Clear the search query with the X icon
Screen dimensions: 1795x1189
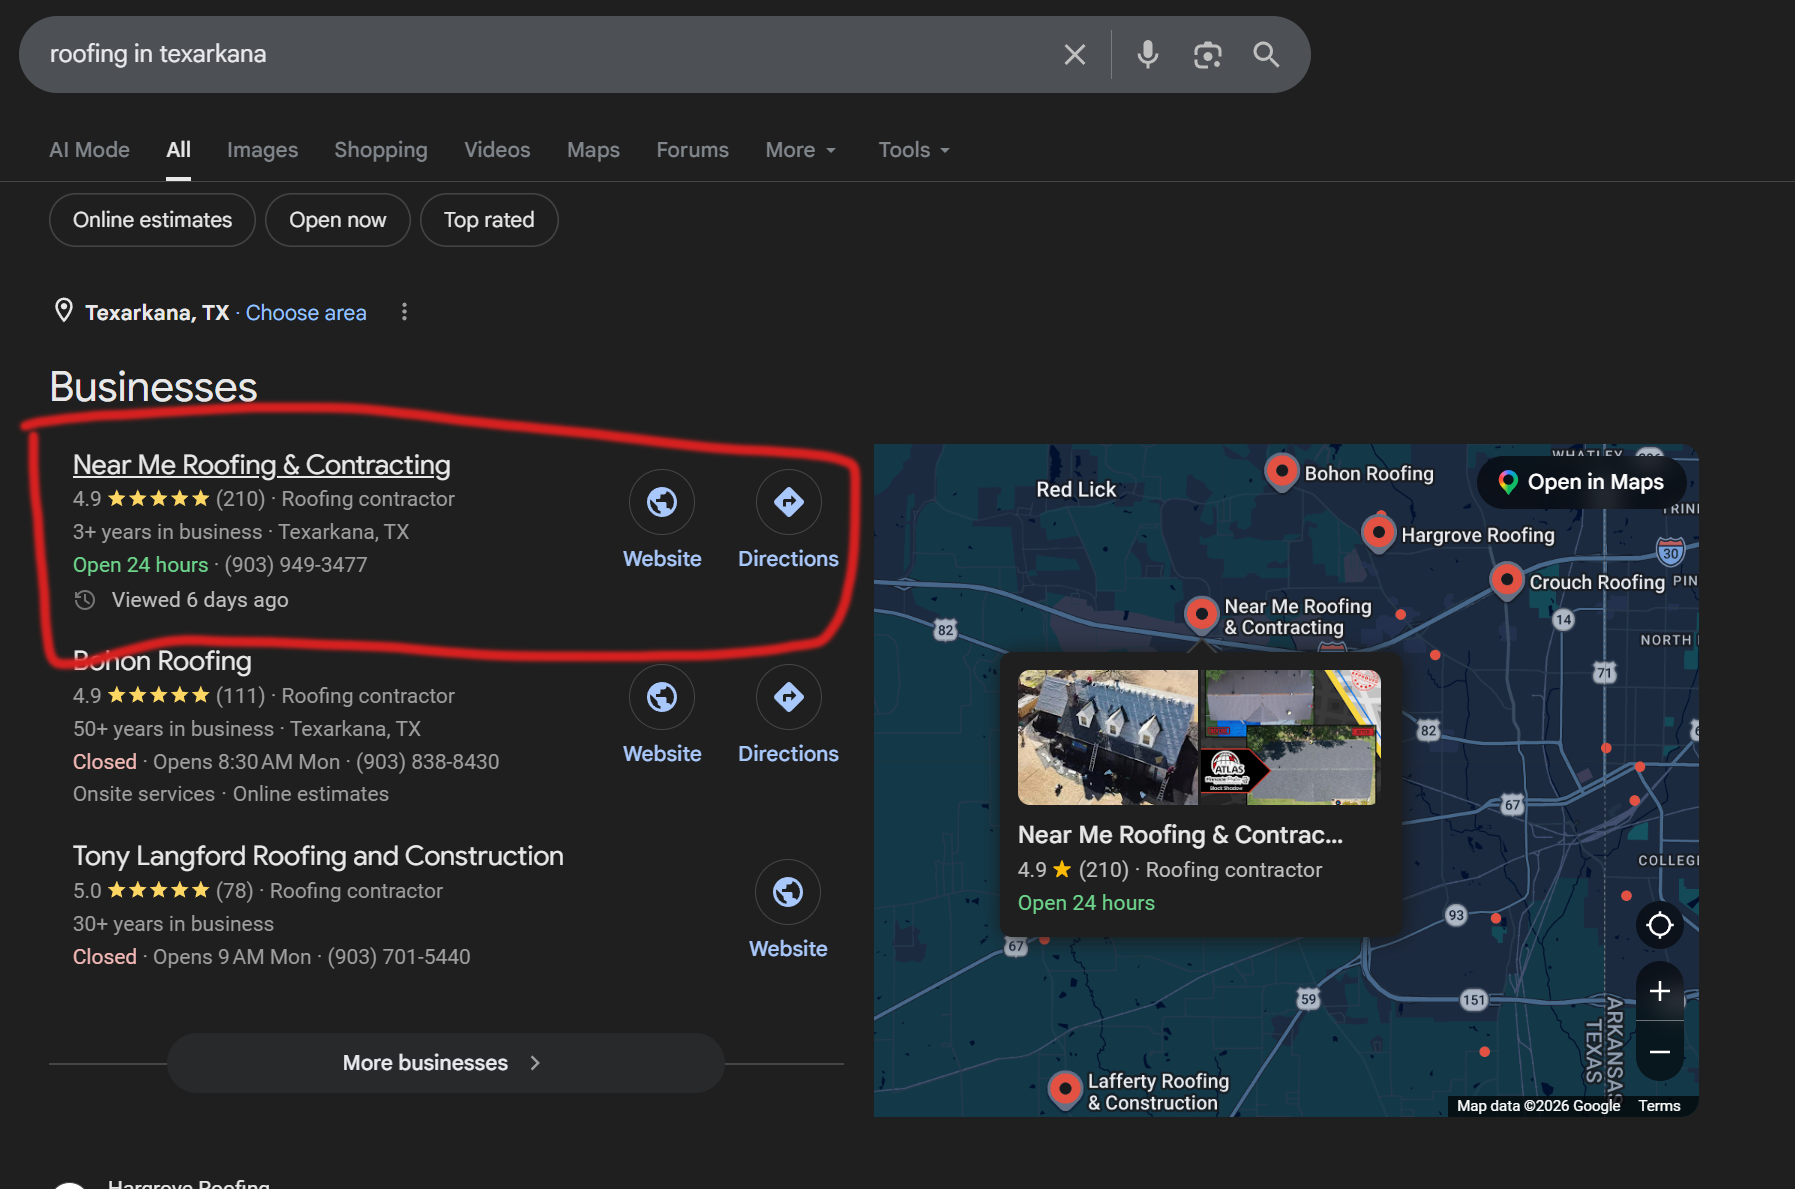(x=1075, y=55)
